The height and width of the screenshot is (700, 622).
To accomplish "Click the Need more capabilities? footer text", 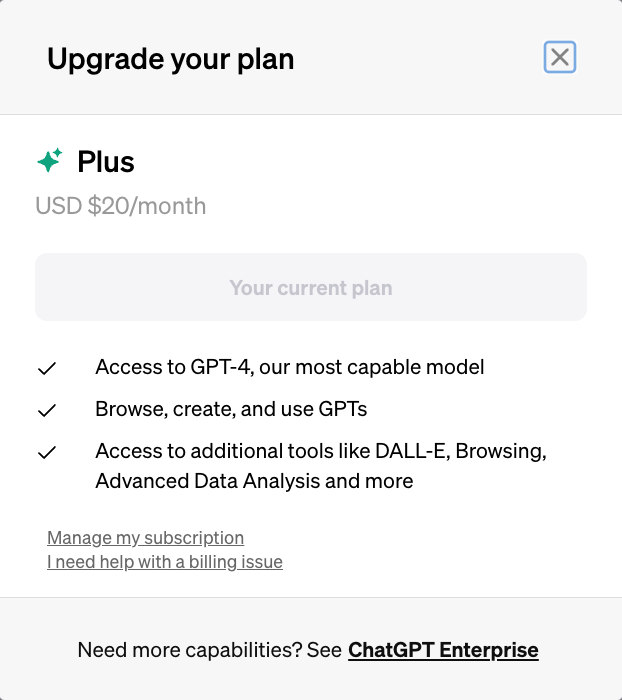I will pyautogui.click(x=189, y=650).
